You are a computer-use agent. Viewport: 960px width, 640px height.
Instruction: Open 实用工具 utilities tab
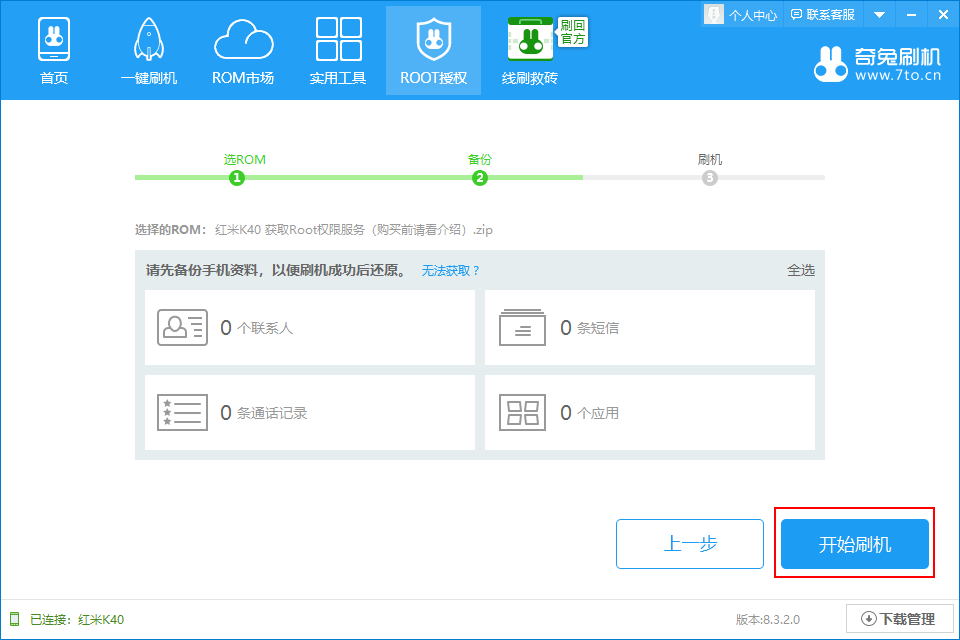coord(338,51)
